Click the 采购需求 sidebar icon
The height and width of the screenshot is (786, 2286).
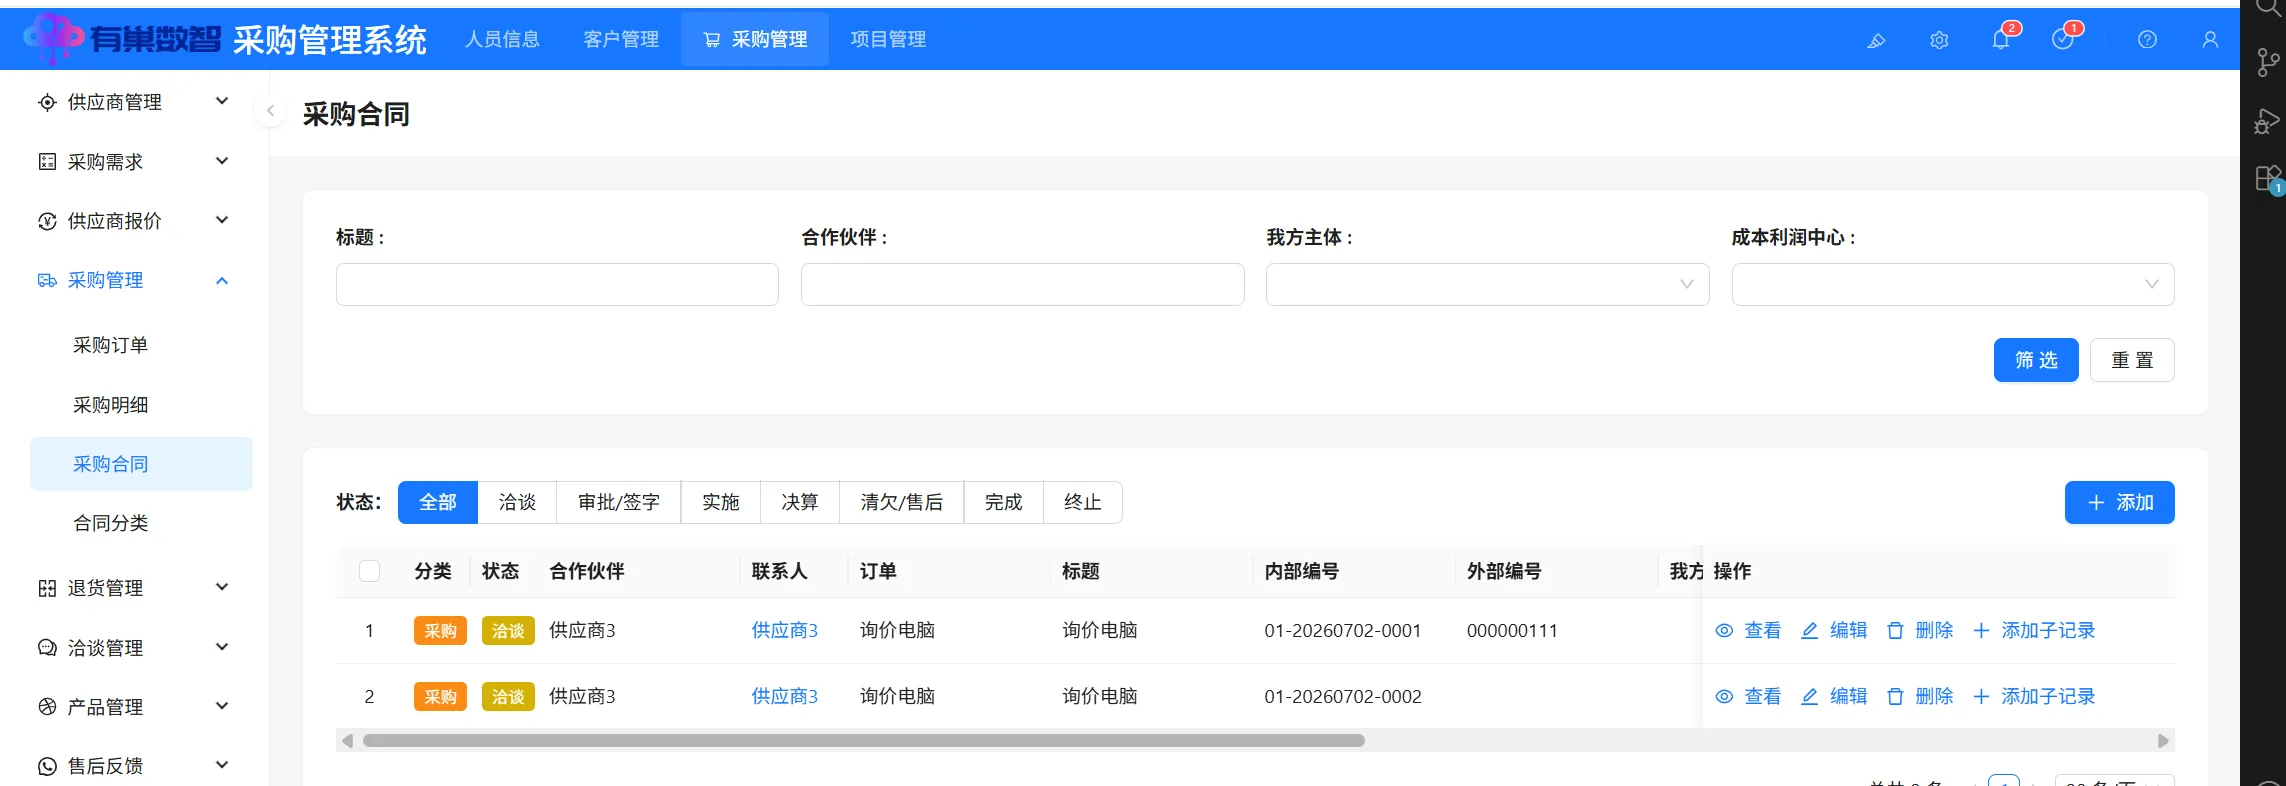point(47,162)
